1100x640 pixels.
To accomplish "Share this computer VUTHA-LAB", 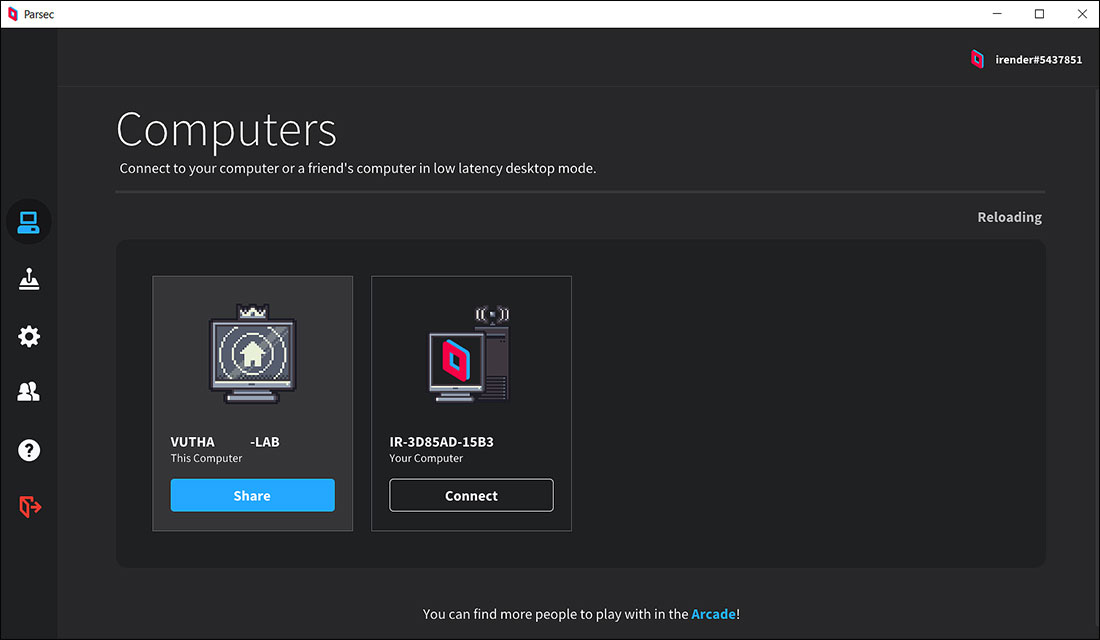I will pyautogui.click(x=253, y=495).
